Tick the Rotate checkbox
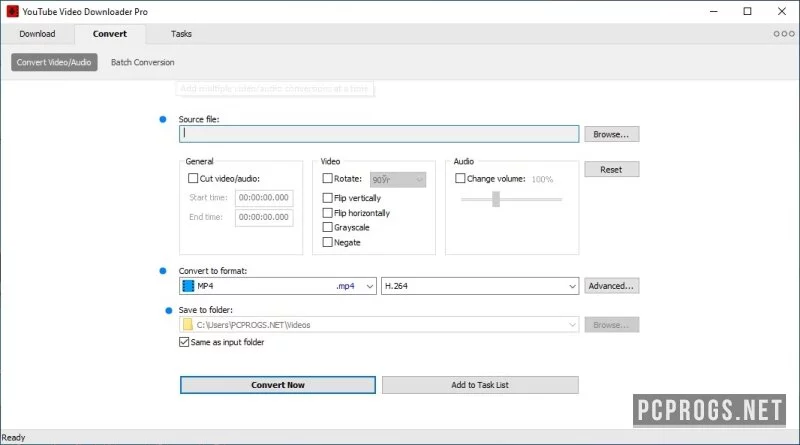Screen dimensions: 800x445 328,178
